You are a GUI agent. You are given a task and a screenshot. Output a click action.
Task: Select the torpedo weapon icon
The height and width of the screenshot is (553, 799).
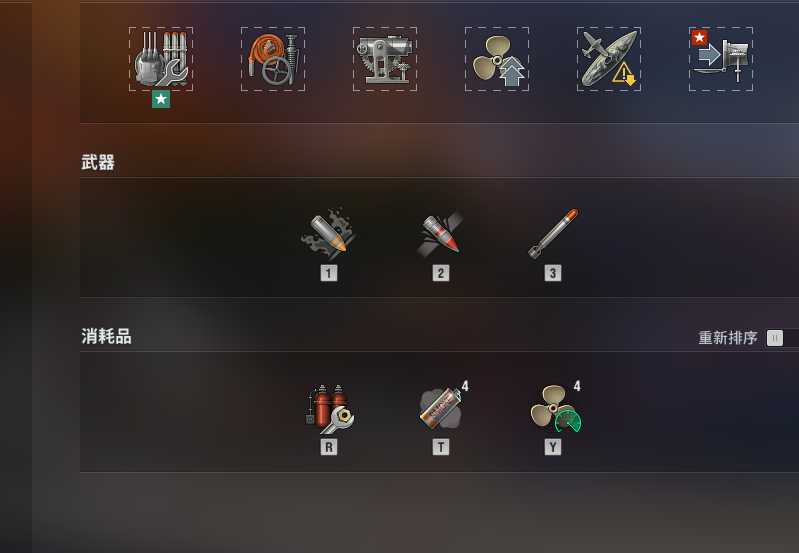[x=553, y=233]
